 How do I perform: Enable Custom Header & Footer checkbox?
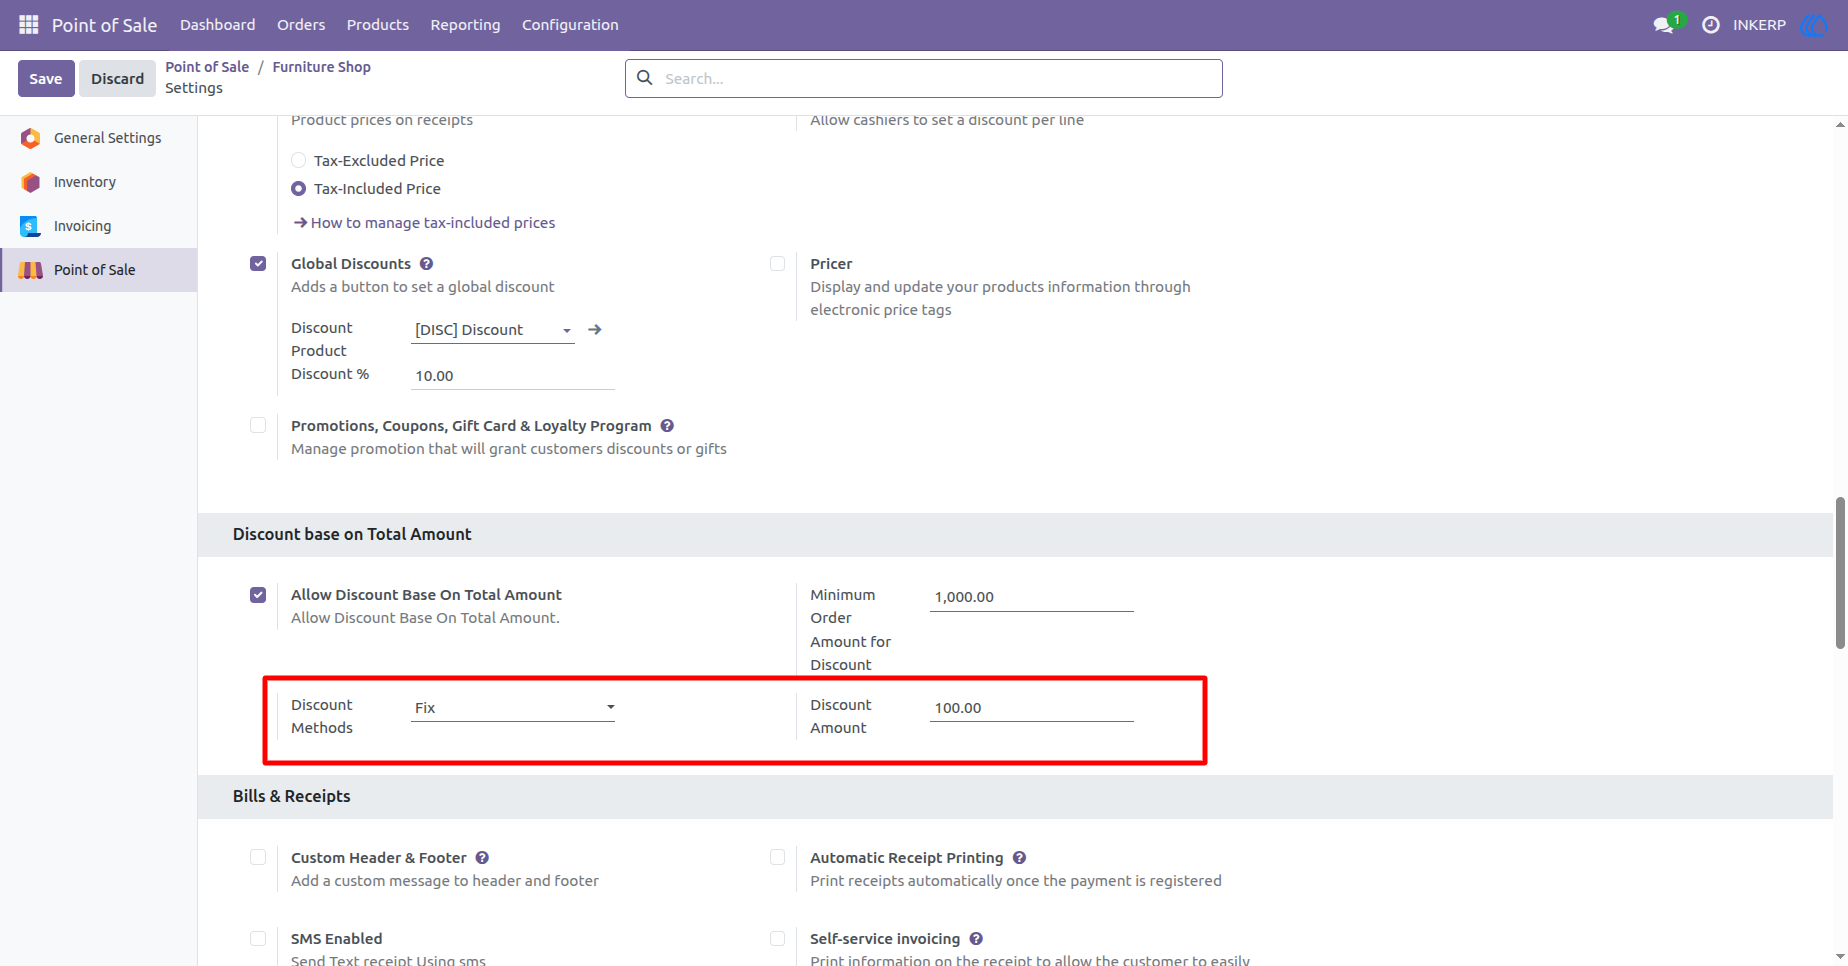click(258, 858)
